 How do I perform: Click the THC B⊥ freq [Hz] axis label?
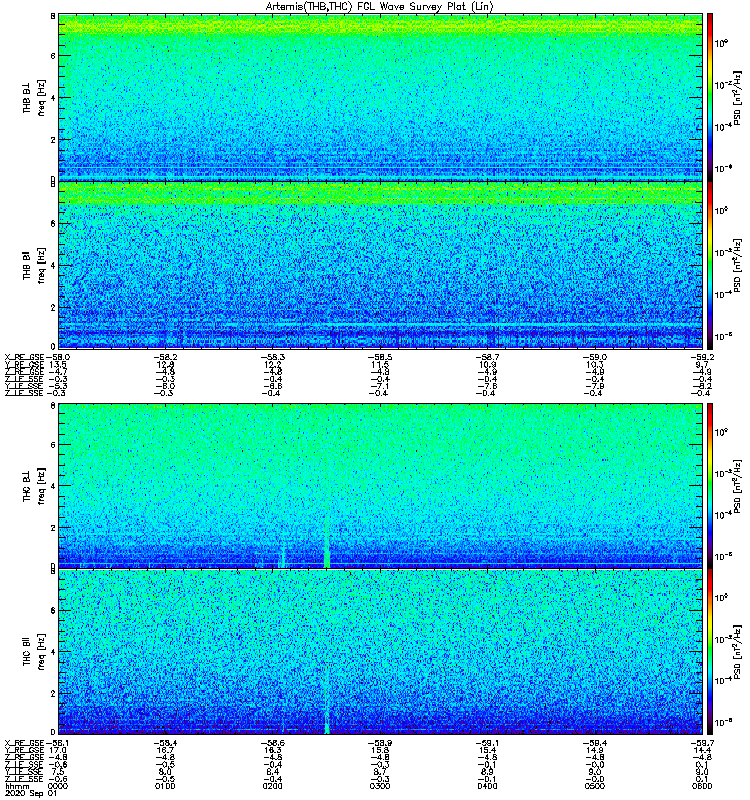(34, 485)
